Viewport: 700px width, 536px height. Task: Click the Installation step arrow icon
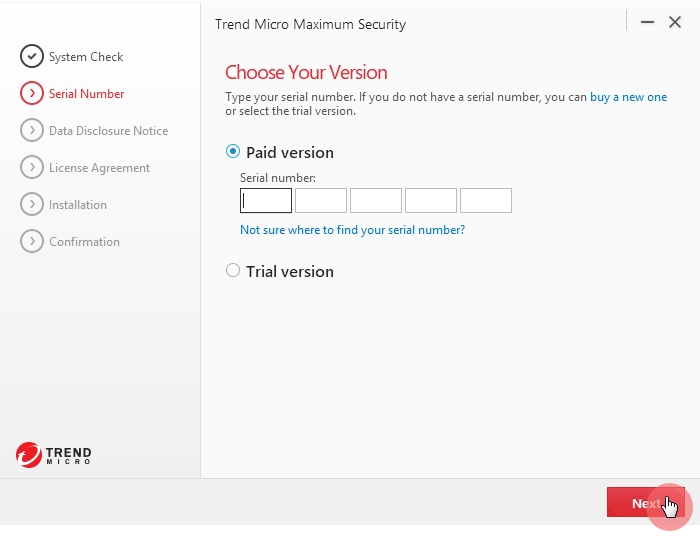click(32, 204)
